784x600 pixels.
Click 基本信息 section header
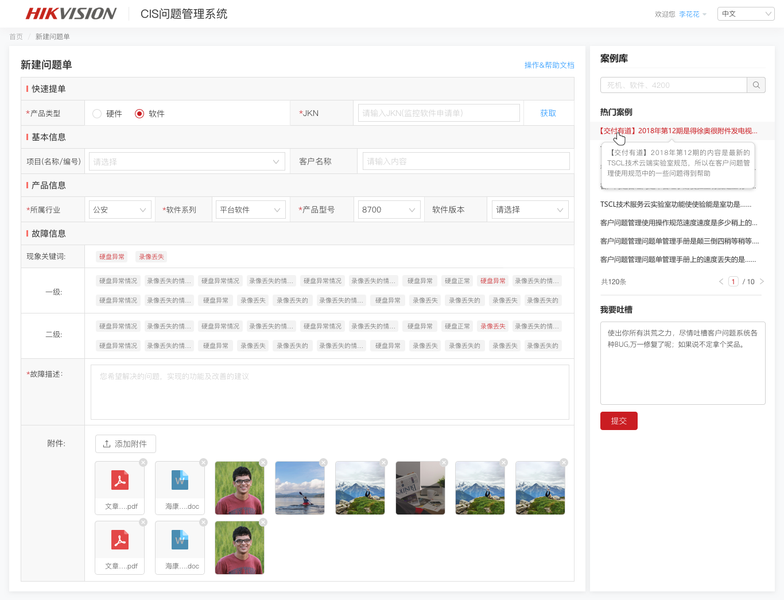coord(48,137)
